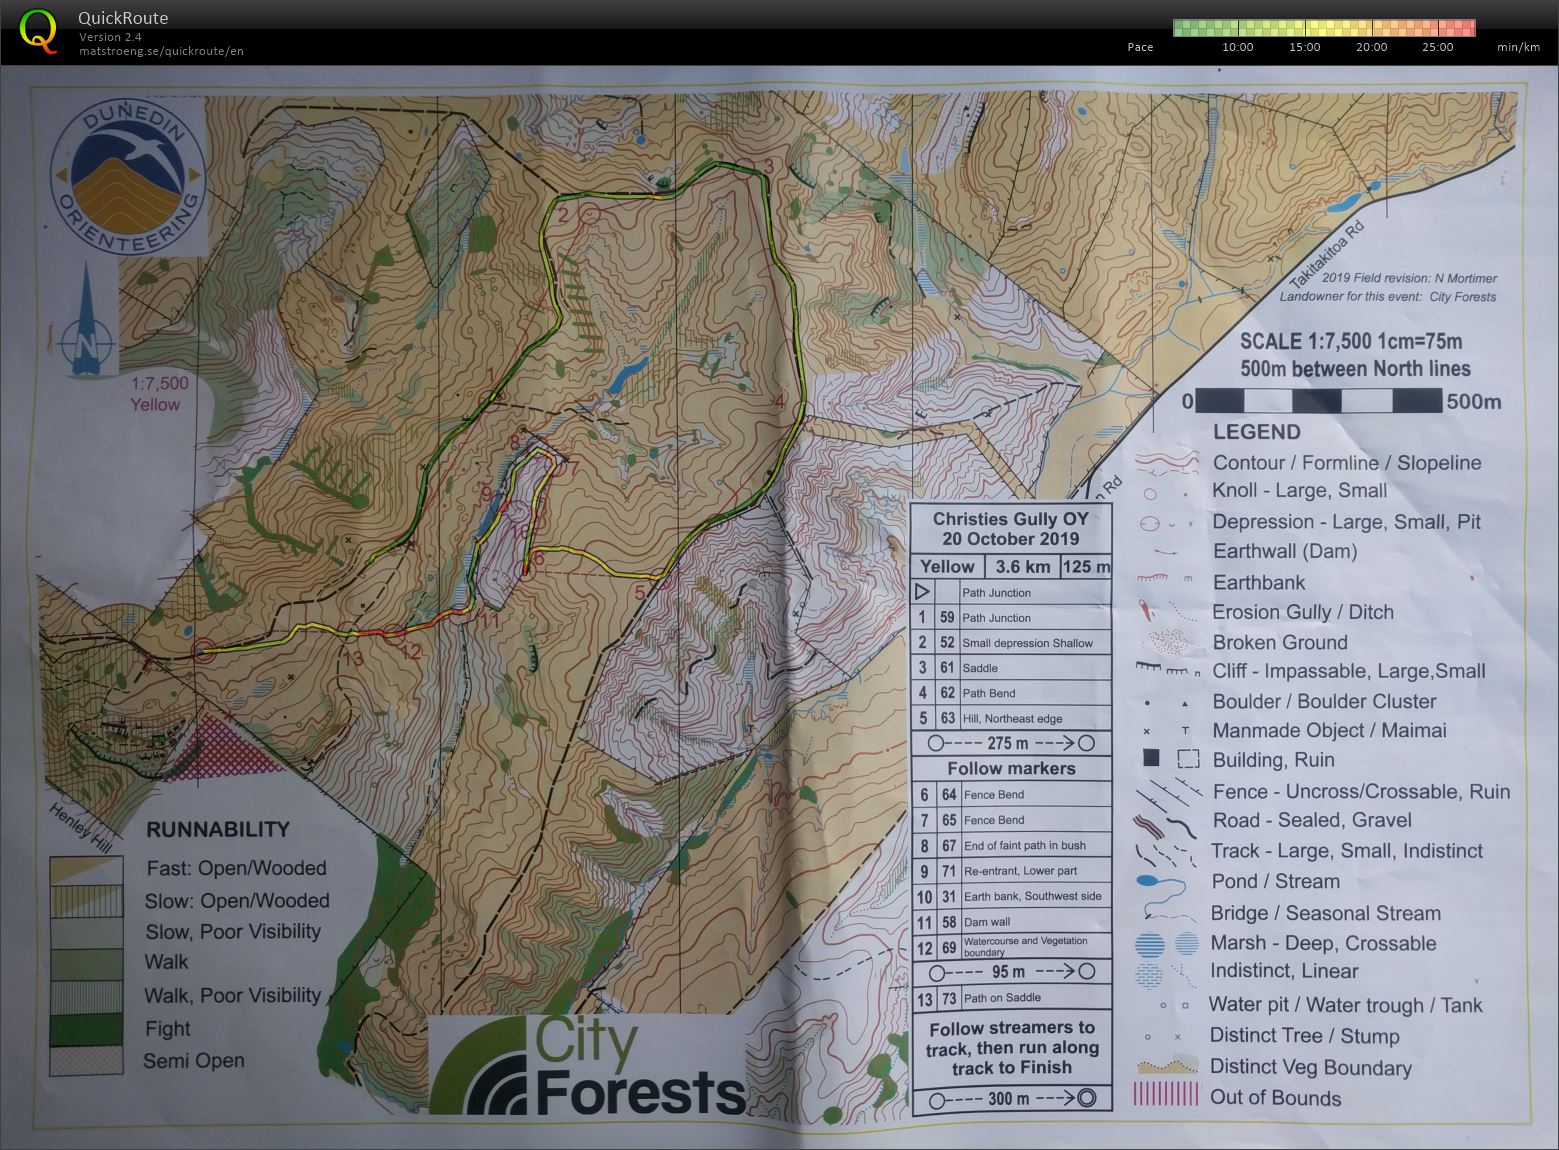This screenshot has width=1559, height=1150.
Task: Click the "Follow streamers to track" instruction
Action: [1011, 1048]
